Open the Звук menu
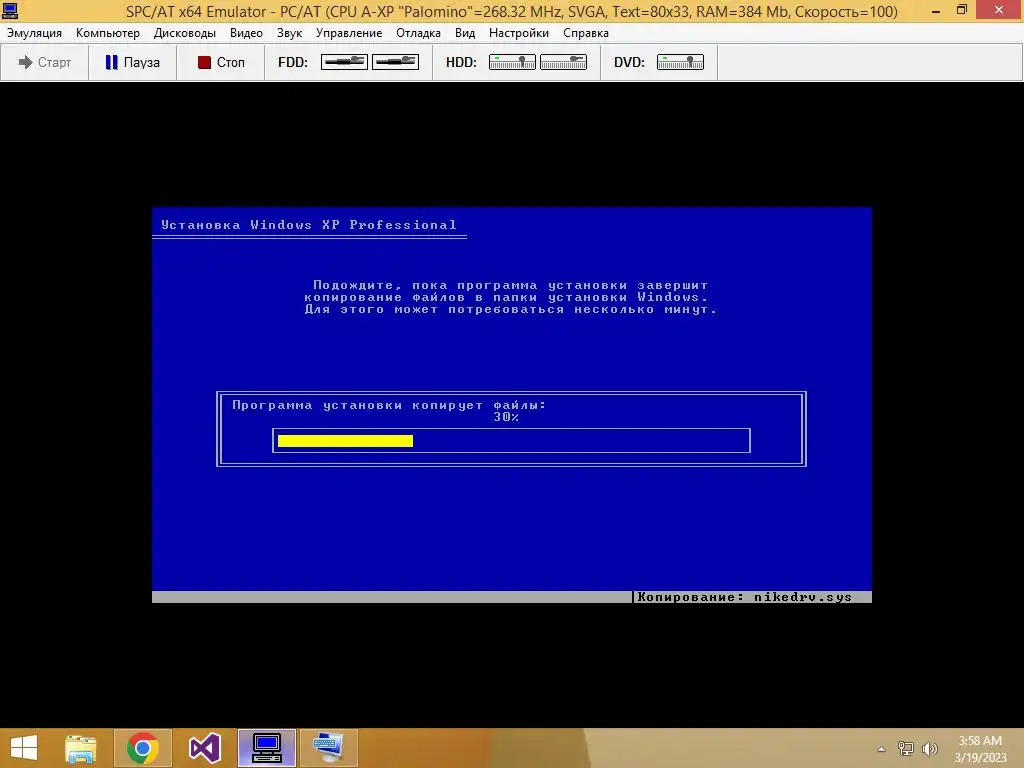The image size is (1024, 768). point(289,33)
